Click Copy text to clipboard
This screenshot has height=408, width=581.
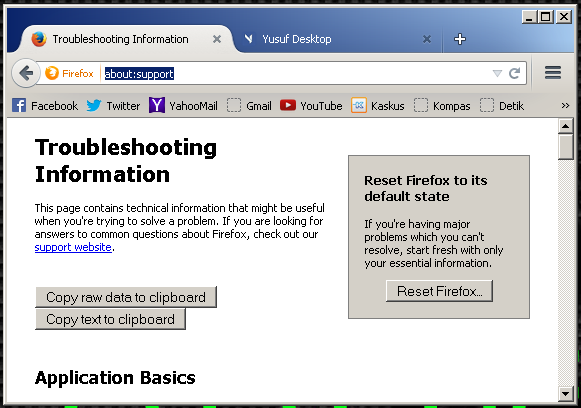tap(110, 319)
